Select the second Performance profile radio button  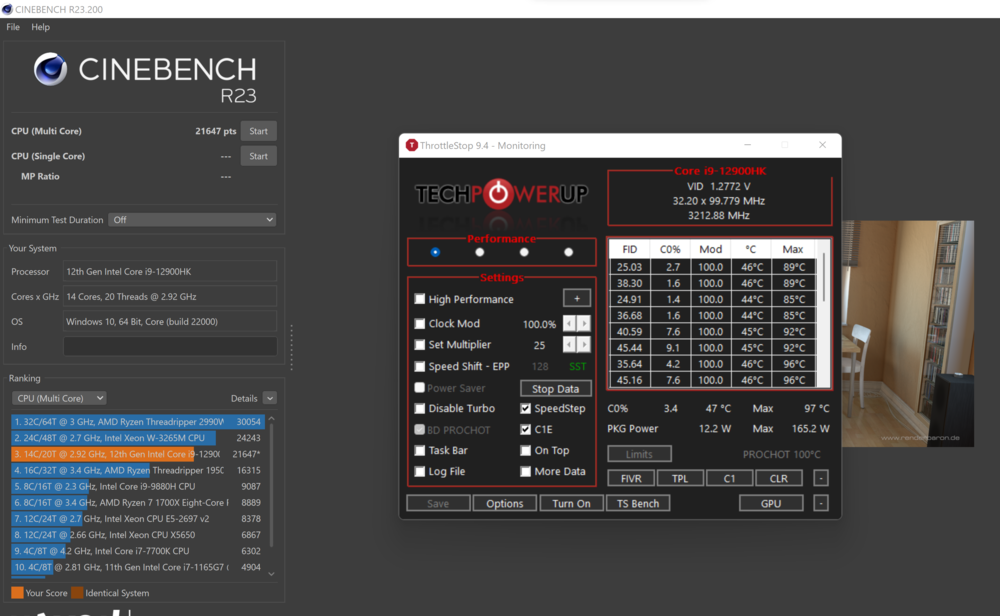[480, 252]
